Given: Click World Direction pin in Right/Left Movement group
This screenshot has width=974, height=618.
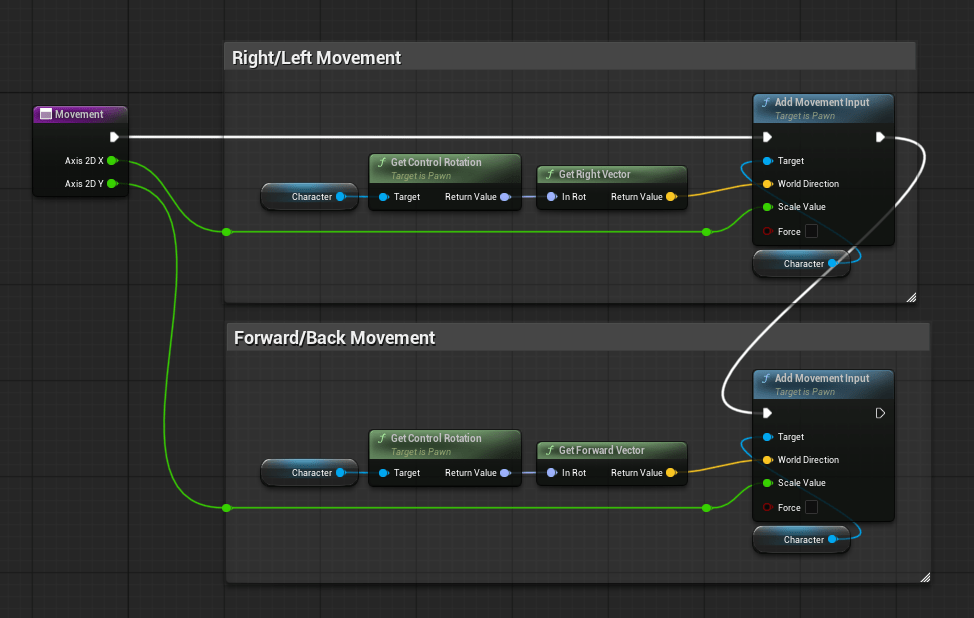Looking at the screenshot, I should (767, 184).
